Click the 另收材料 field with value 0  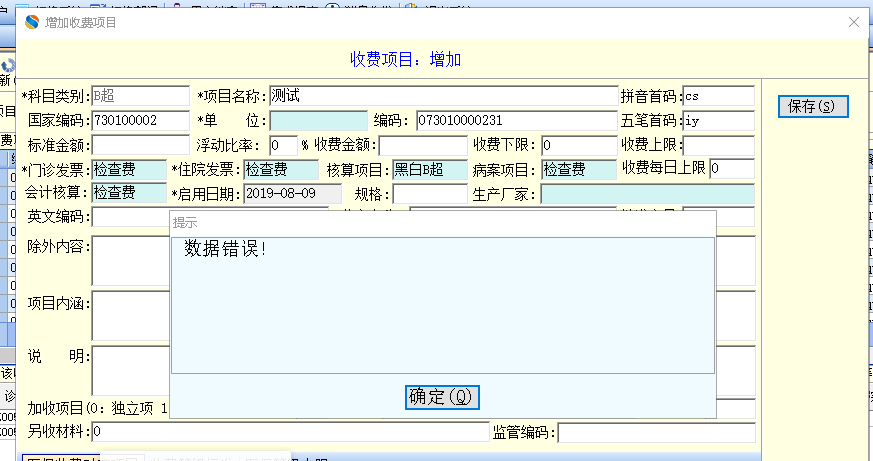[290, 432]
